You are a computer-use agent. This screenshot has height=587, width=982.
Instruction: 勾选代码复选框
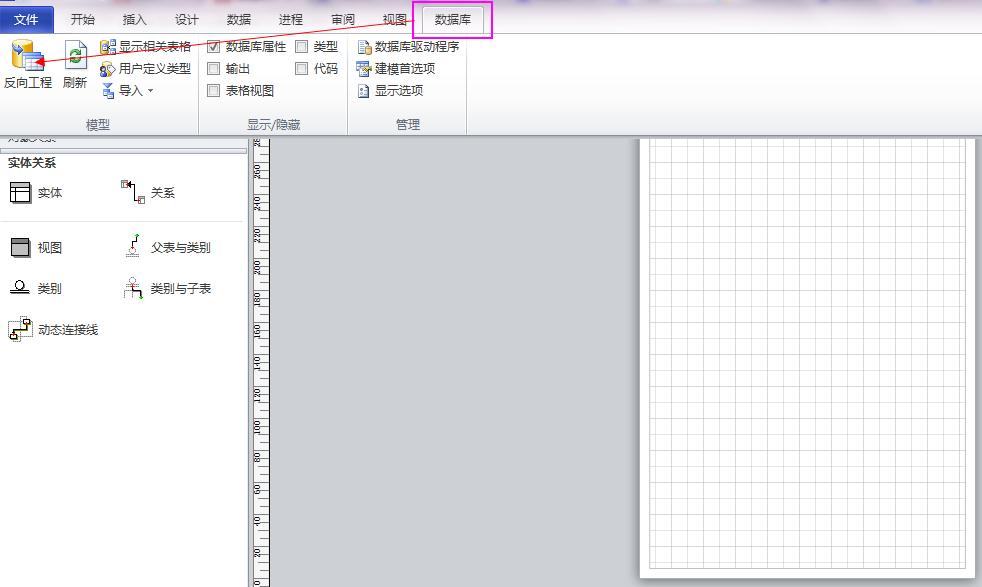point(302,68)
